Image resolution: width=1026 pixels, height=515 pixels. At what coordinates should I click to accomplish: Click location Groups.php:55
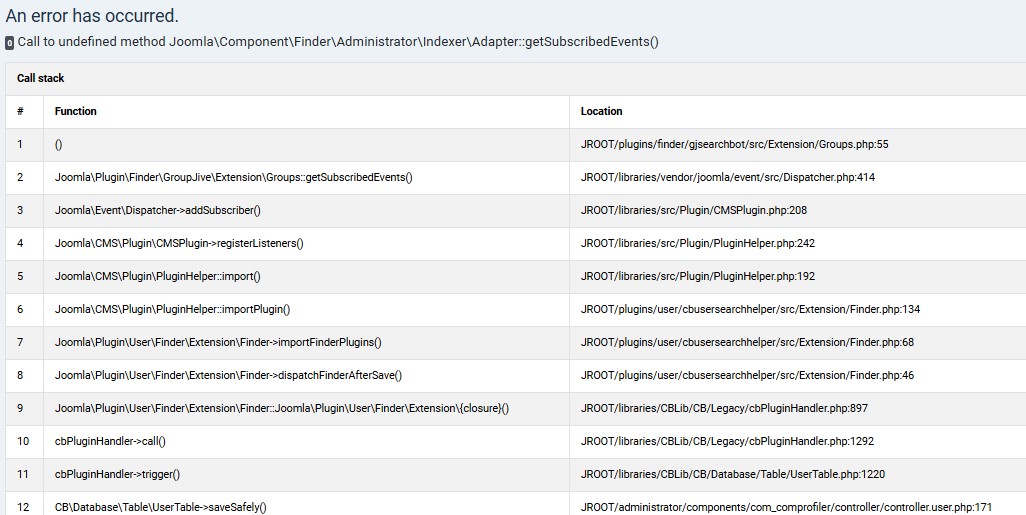[x=734, y=145]
